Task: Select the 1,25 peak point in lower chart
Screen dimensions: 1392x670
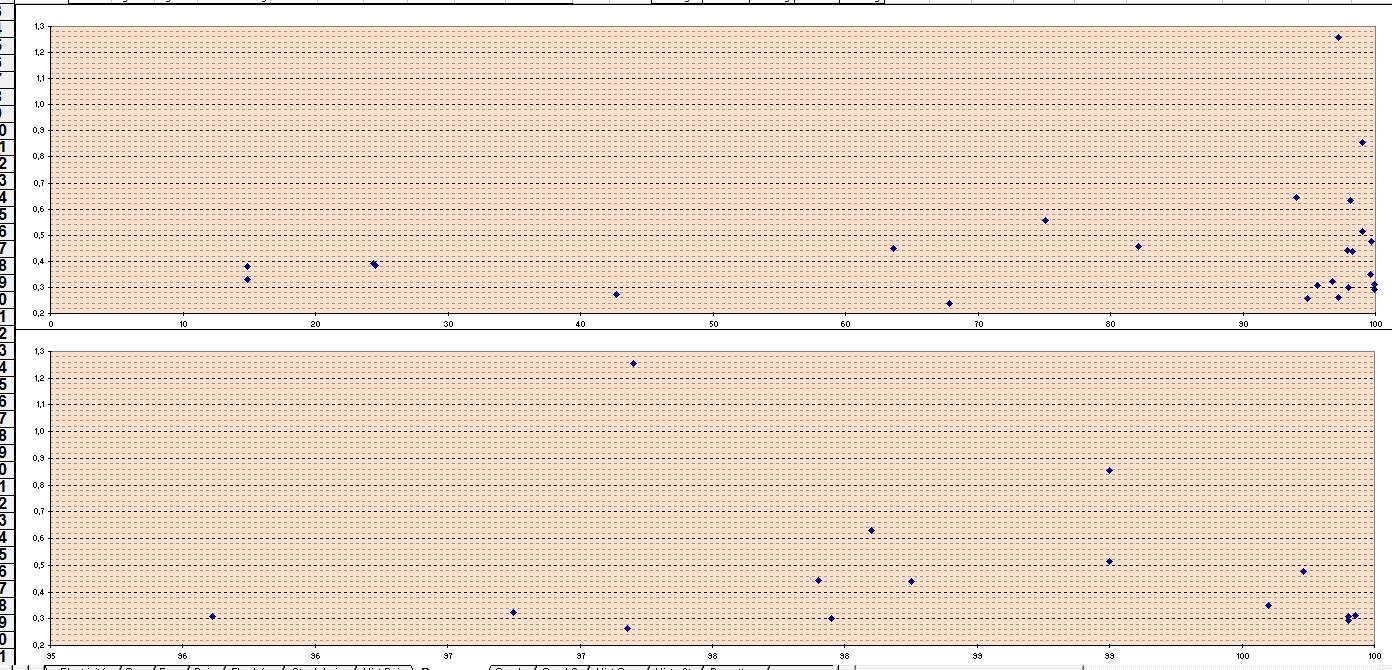Action: click(x=633, y=364)
